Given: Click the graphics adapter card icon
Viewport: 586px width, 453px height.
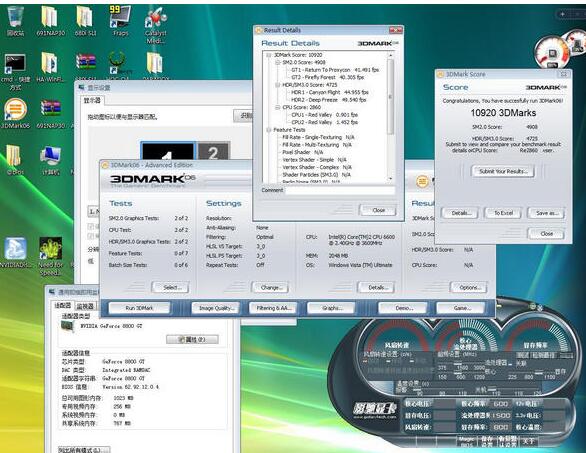Looking at the screenshot, I should (68, 326).
